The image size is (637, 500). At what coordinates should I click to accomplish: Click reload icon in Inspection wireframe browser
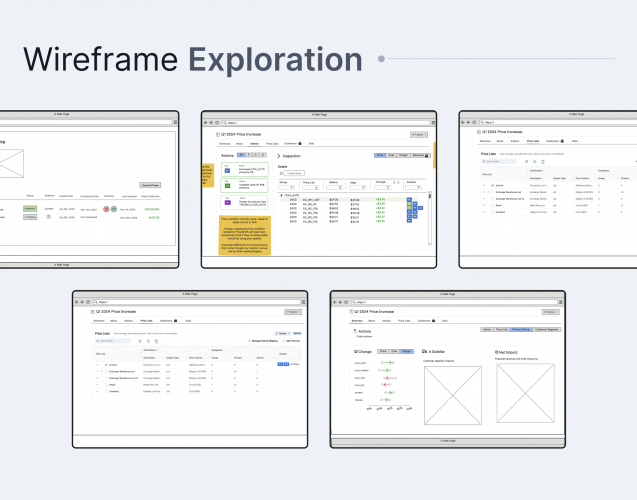[217, 123]
